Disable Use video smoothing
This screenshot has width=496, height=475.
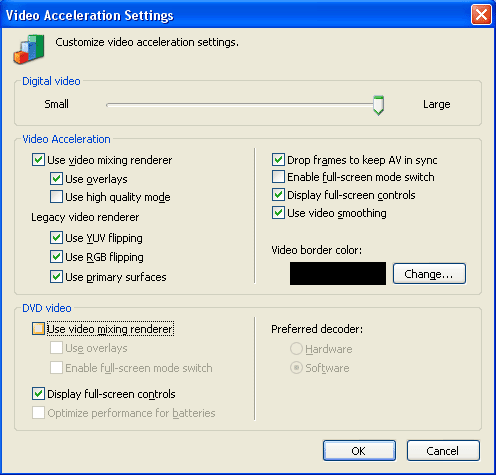pos(278,213)
